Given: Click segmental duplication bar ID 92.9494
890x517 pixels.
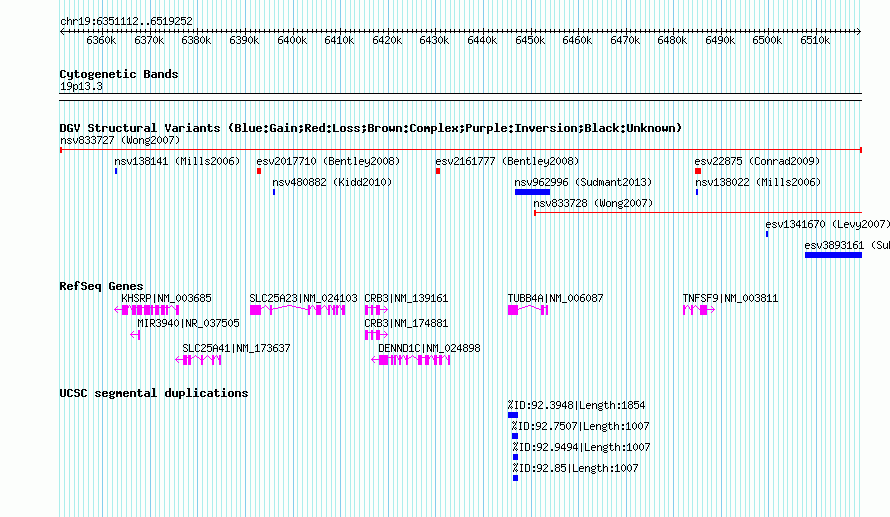Looking at the screenshot, I should click(515, 457).
